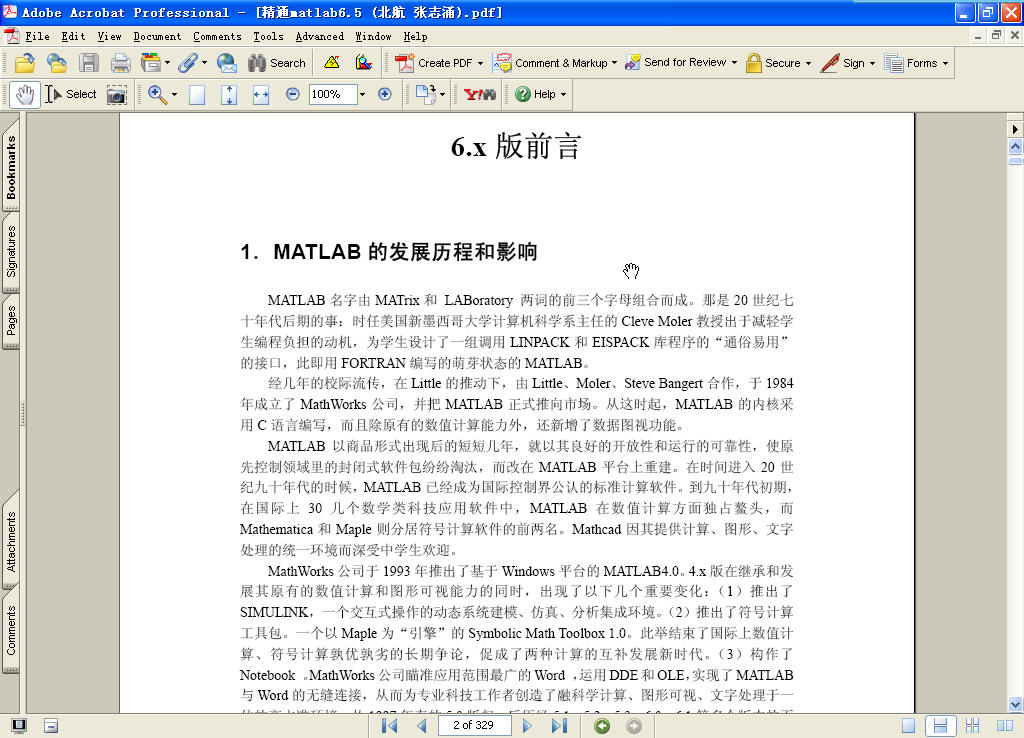Open the Signatures side tab
Image resolution: width=1024 pixels, height=738 pixels.
pyautogui.click(x=11, y=251)
